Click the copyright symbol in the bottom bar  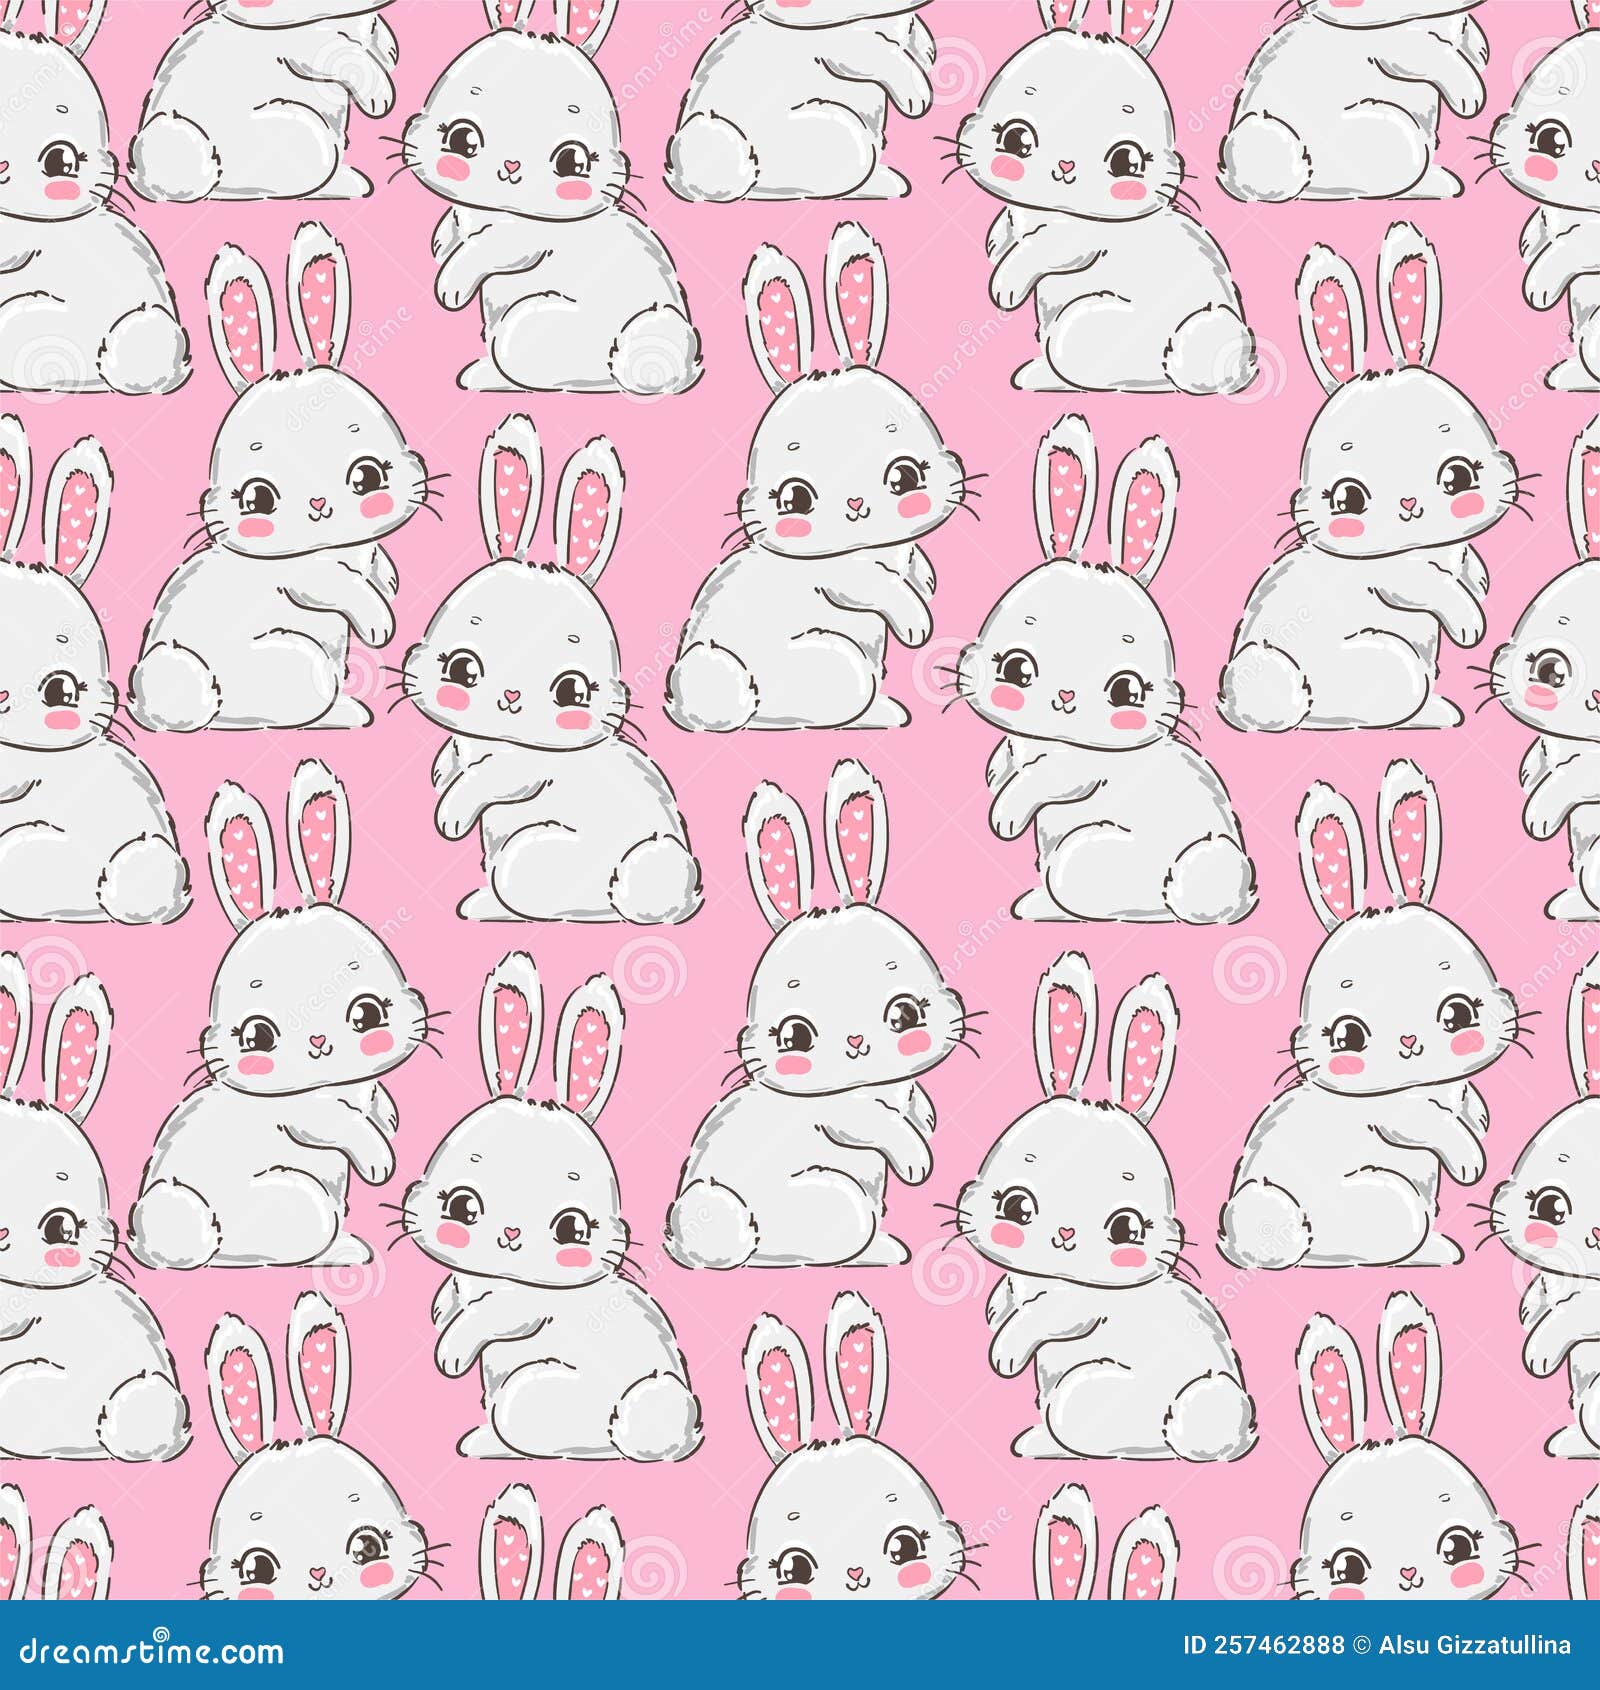point(1362,1645)
